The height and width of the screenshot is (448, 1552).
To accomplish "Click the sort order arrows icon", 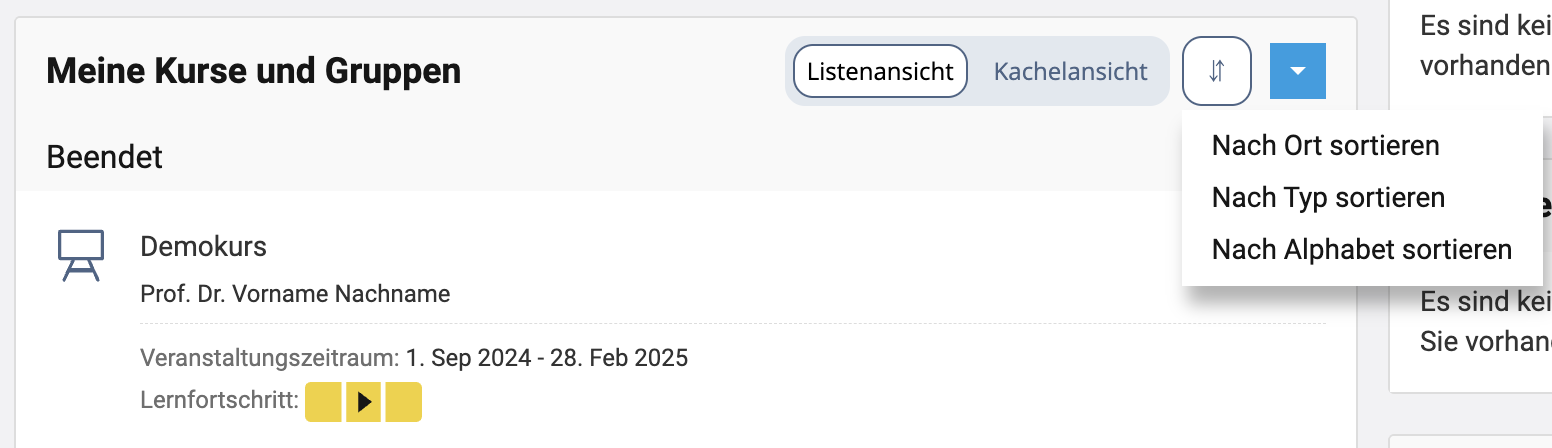I will (1216, 72).
